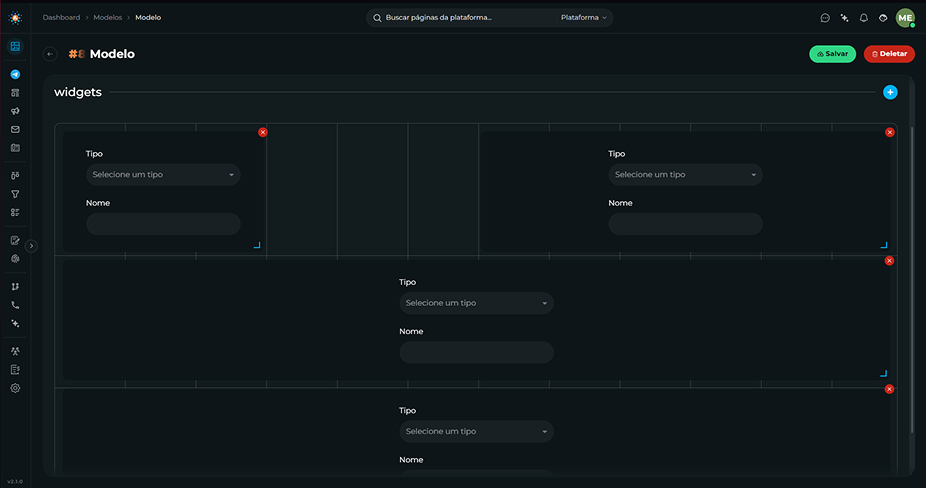
Task: Click the platform logo at top left
Action: click(x=15, y=18)
